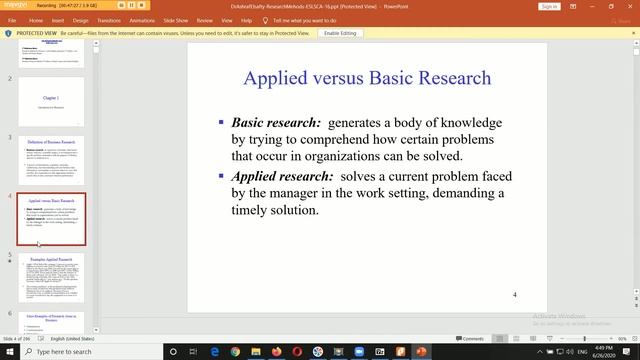
Task: Open the Transitions ribbon tab
Action: click(109, 20)
